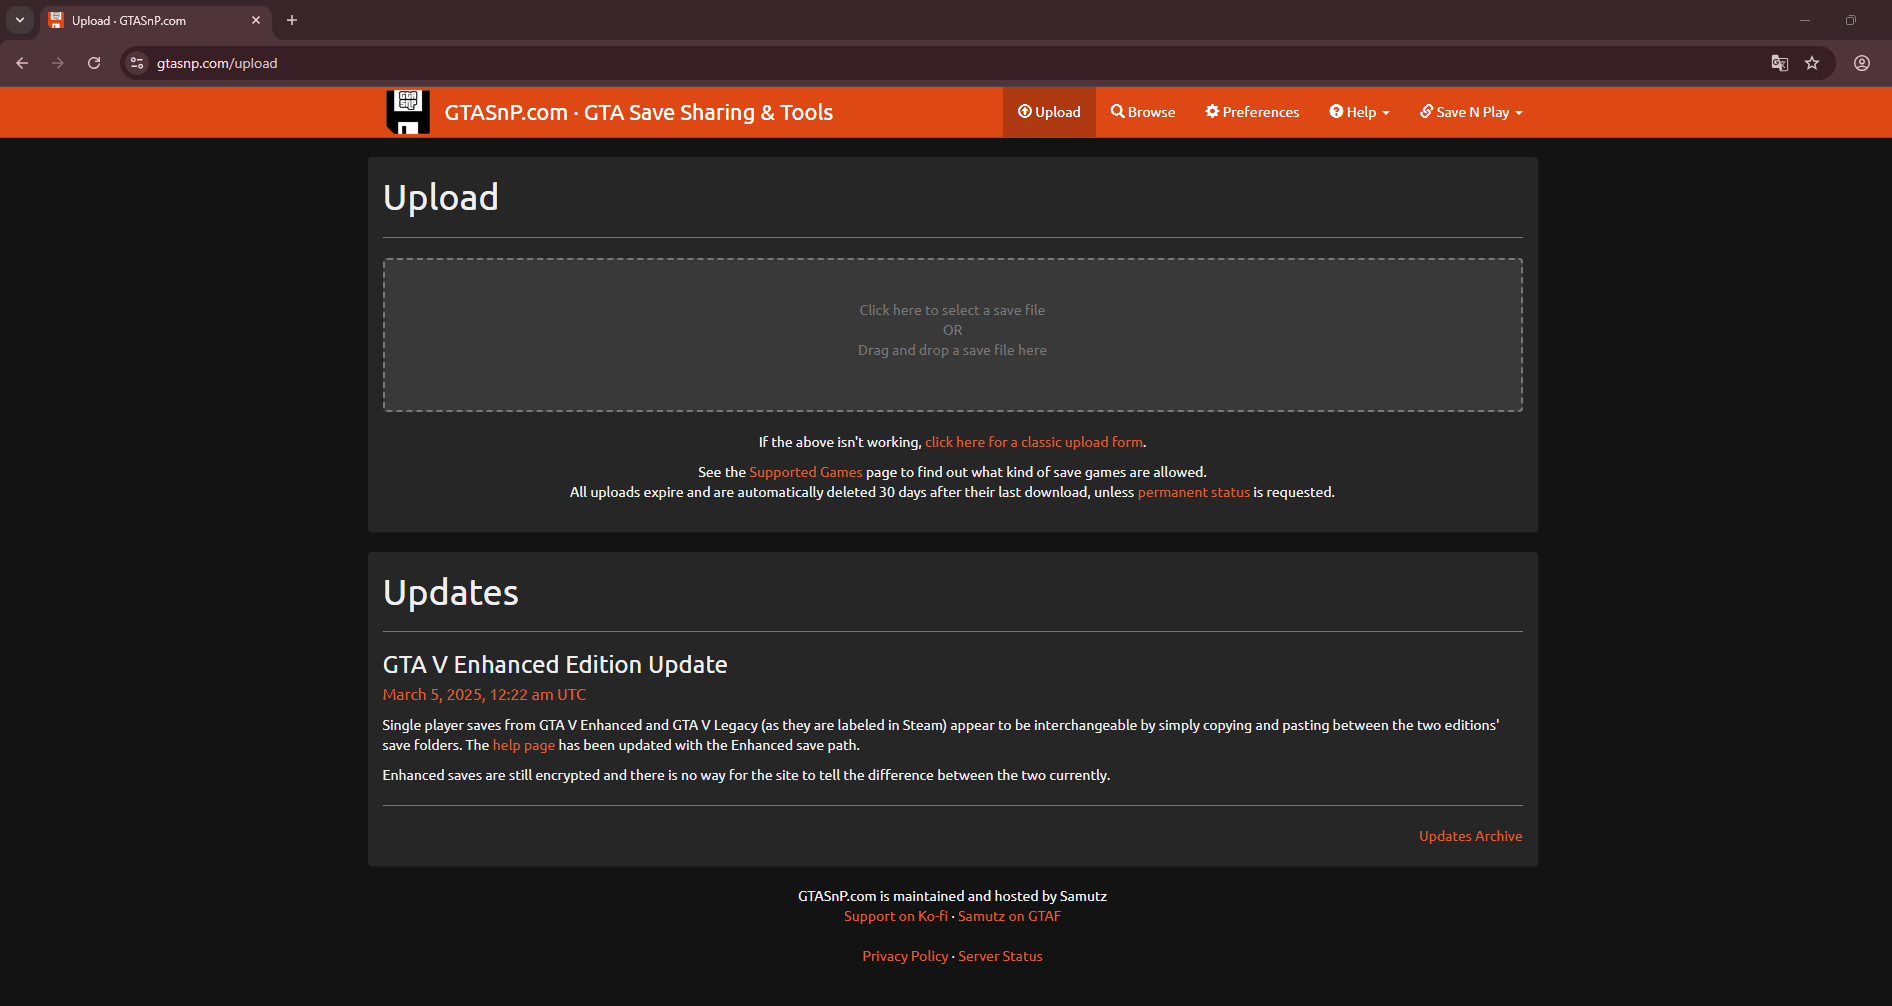The width and height of the screenshot is (1892, 1006).
Task: Close the Upload - GTASnP.com tab
Action: 256,20
